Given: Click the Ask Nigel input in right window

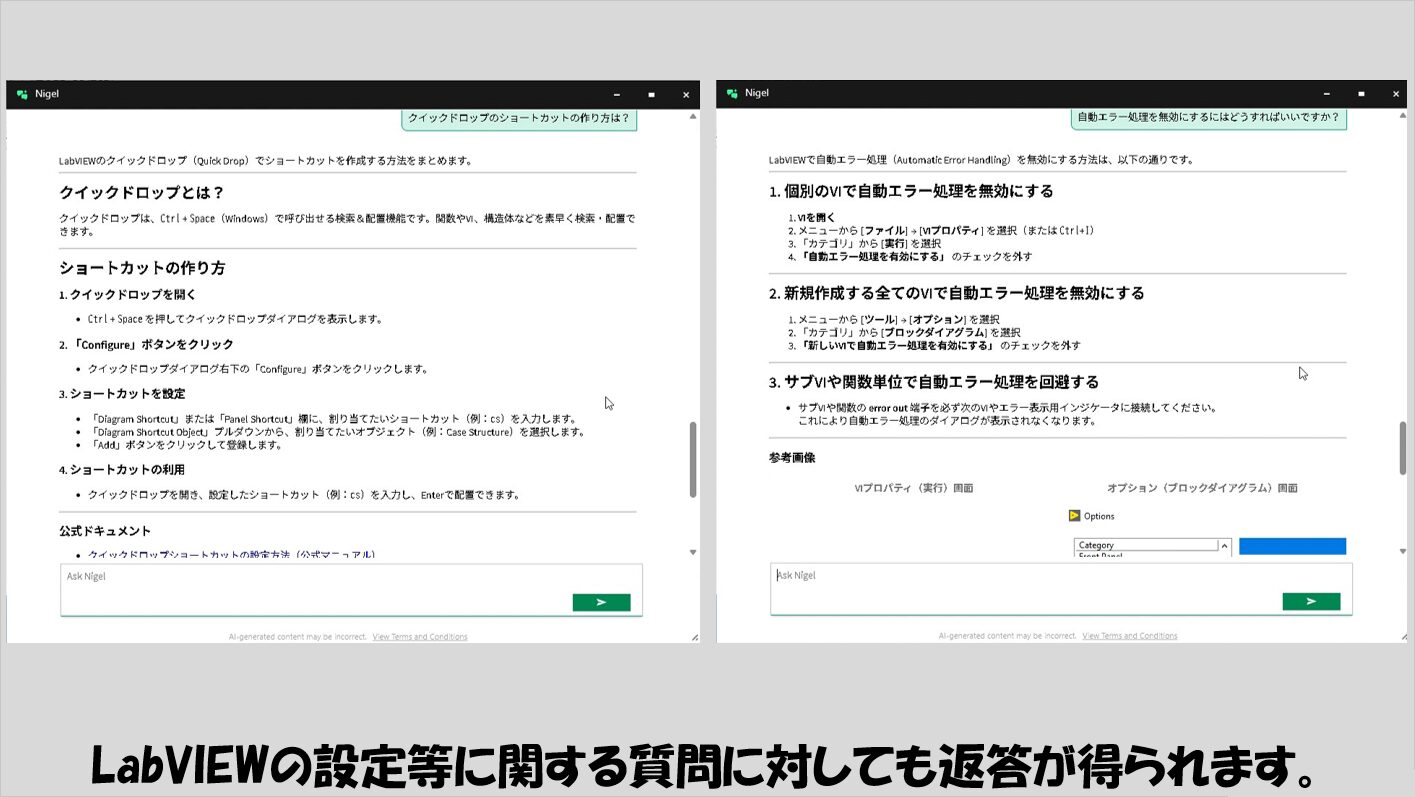Looking at the screenshot, I should 1061,589.
